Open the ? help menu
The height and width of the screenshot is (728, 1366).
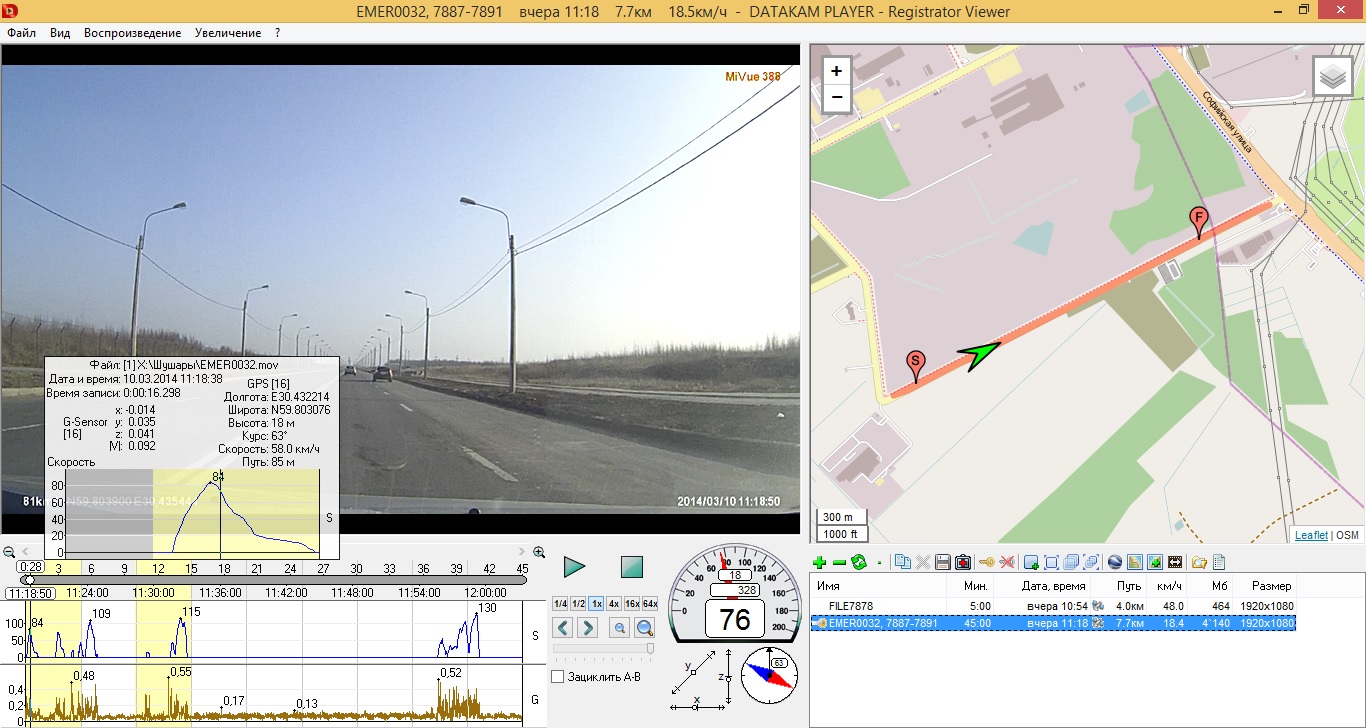point(278,33)
